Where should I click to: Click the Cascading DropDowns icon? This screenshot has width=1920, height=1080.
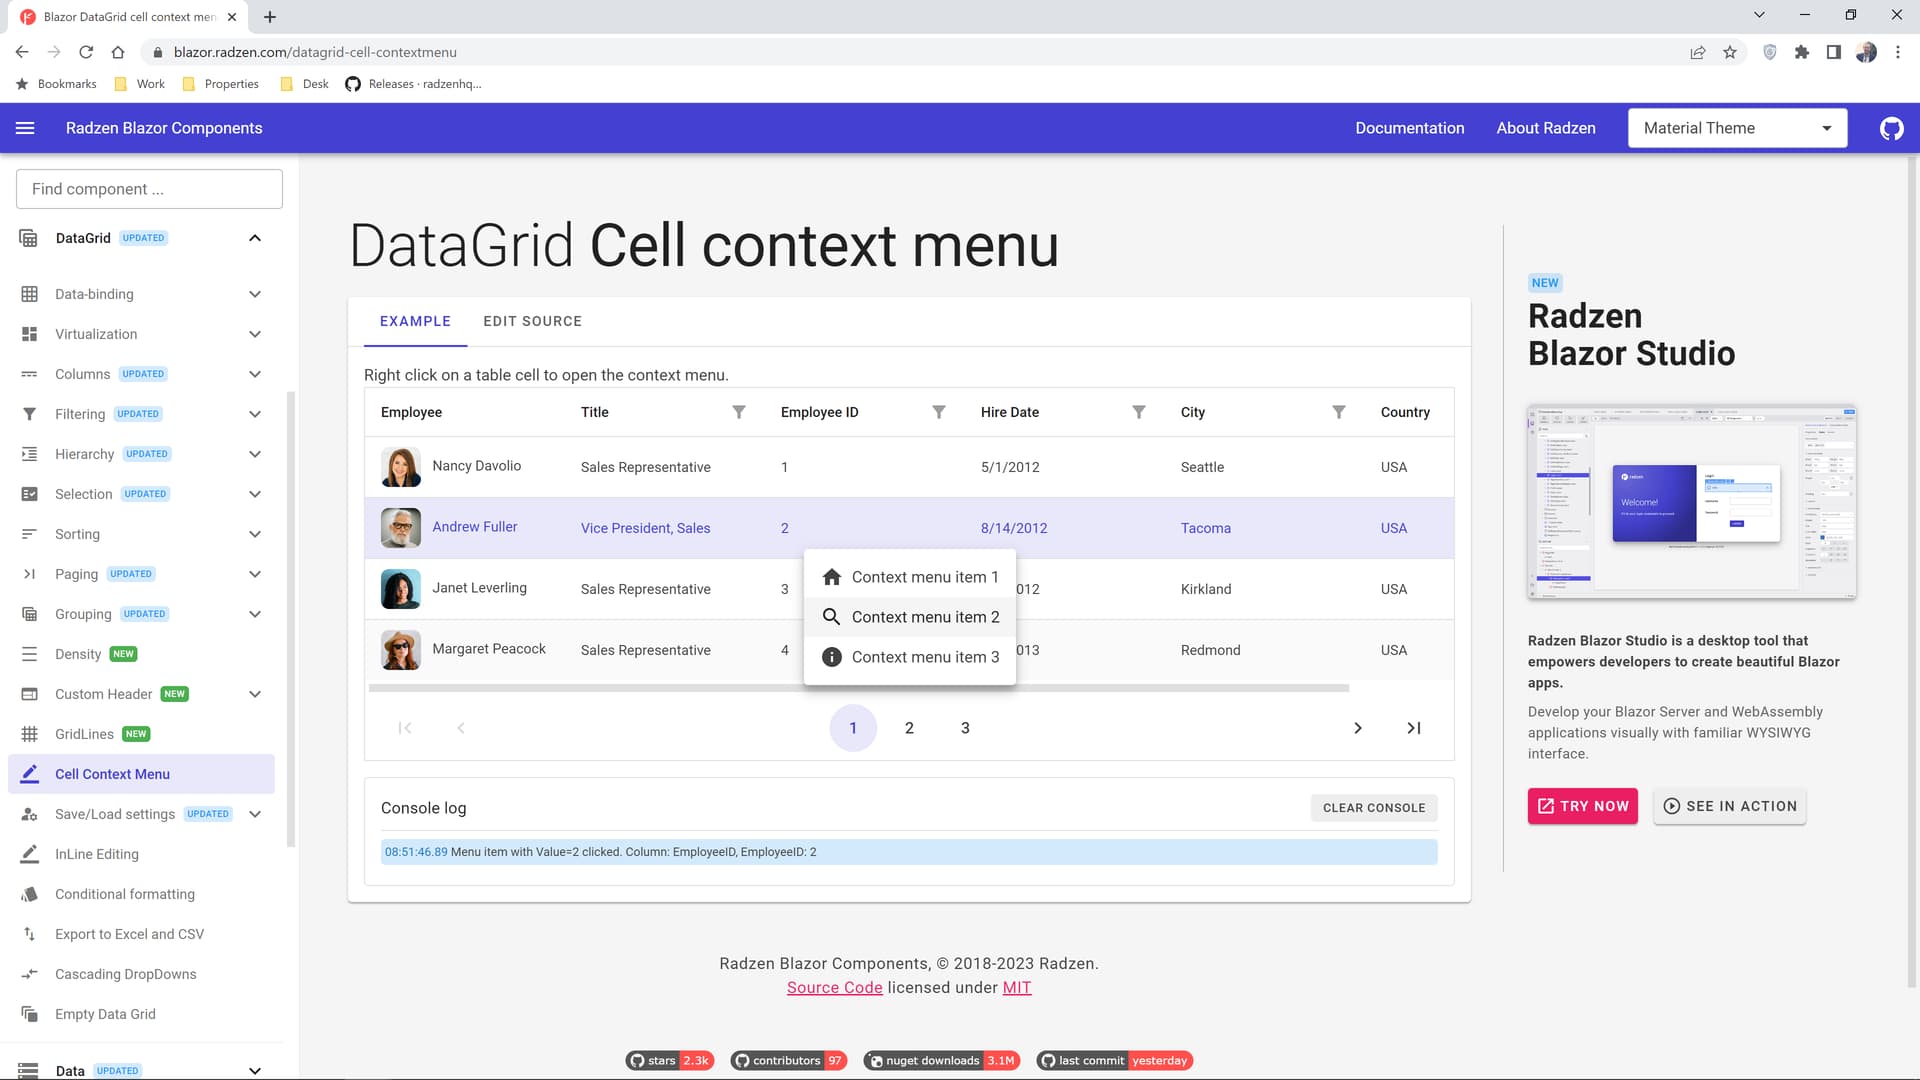[29, 974]
